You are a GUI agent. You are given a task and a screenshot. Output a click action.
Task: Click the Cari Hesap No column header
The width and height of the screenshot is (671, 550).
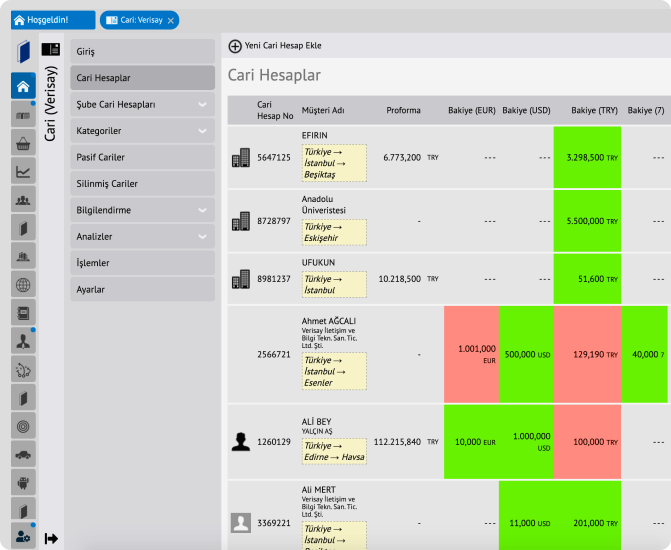click(x=275, y=110)
